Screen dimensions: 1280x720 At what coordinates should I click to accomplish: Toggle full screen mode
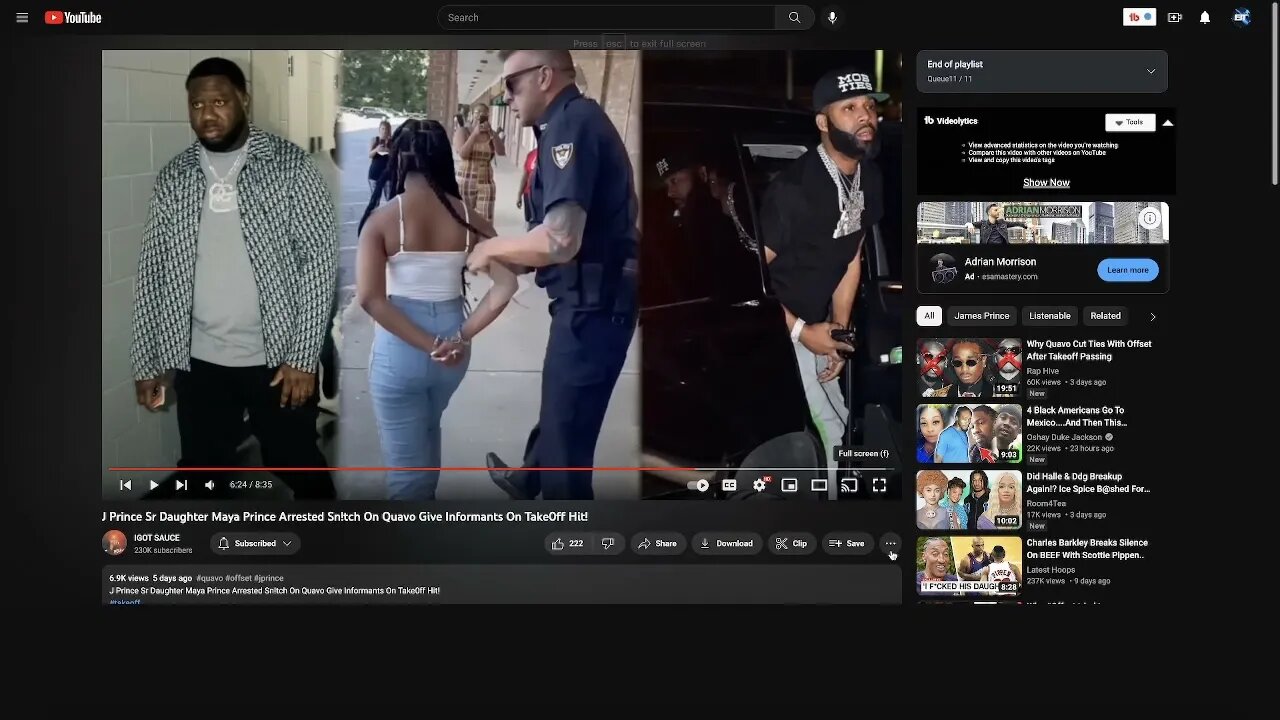(879, 485)
